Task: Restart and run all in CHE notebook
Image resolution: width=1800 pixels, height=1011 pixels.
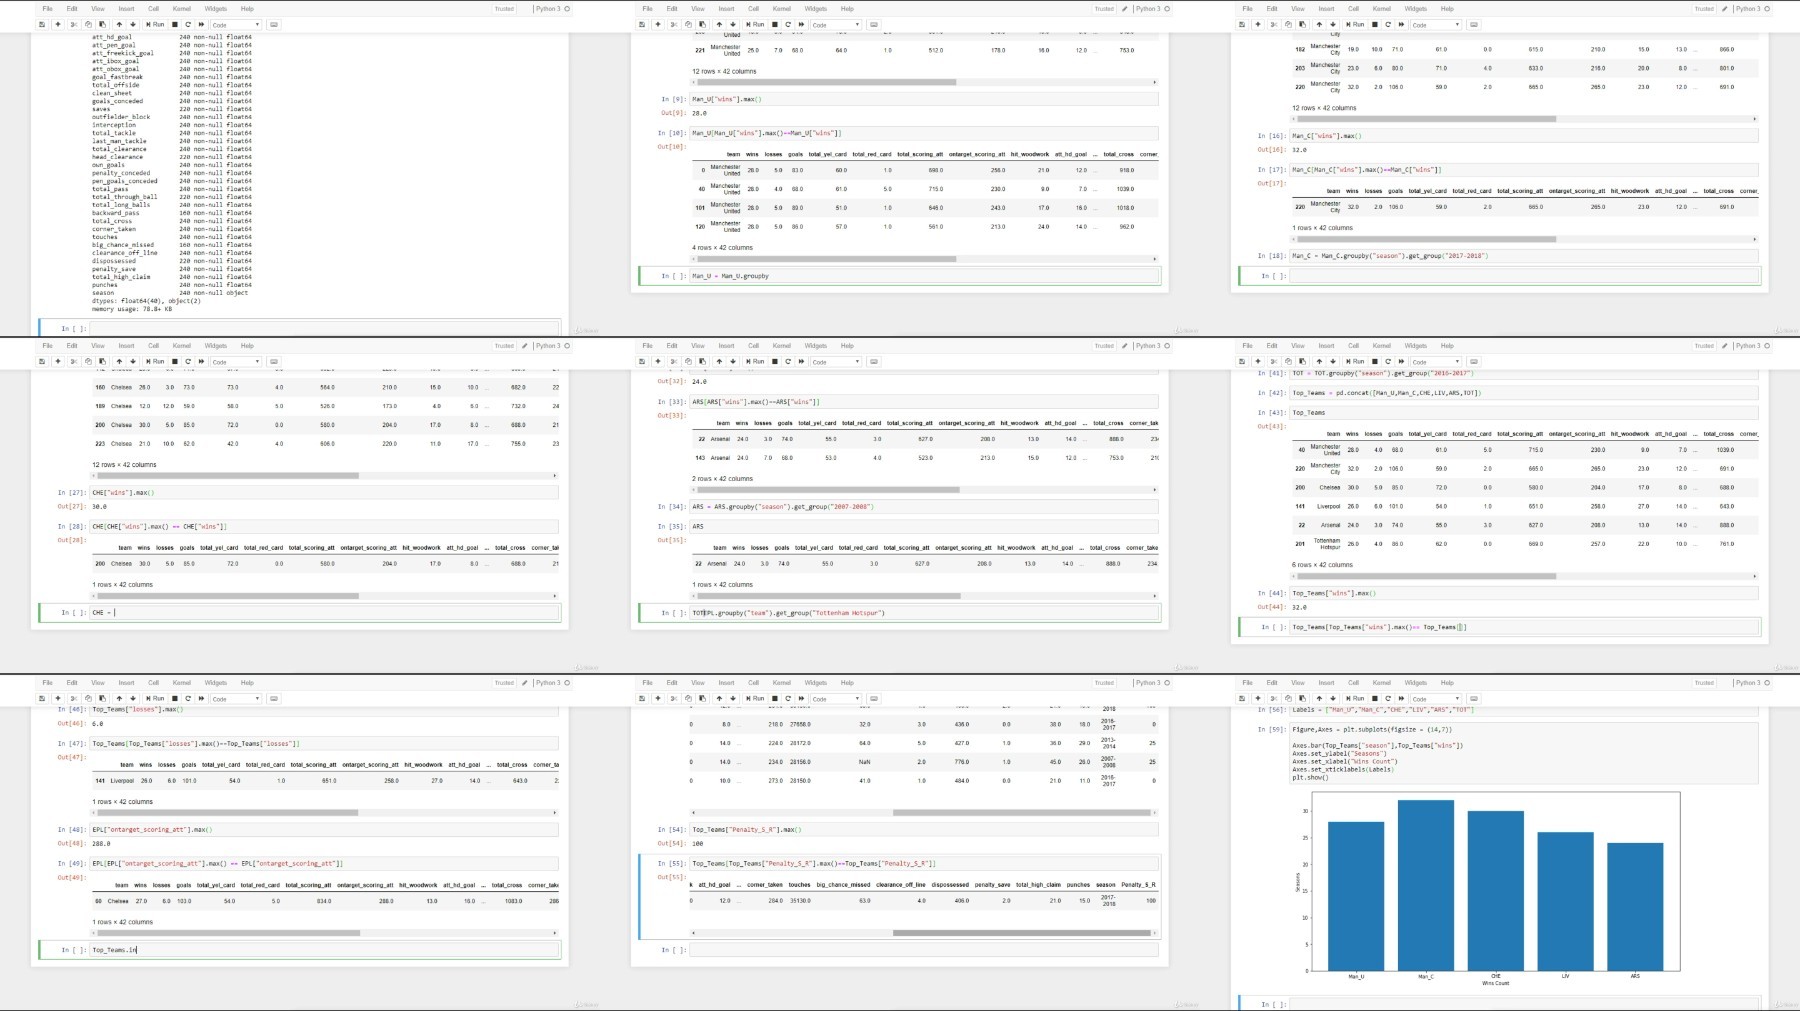Action: coord(201,361)
